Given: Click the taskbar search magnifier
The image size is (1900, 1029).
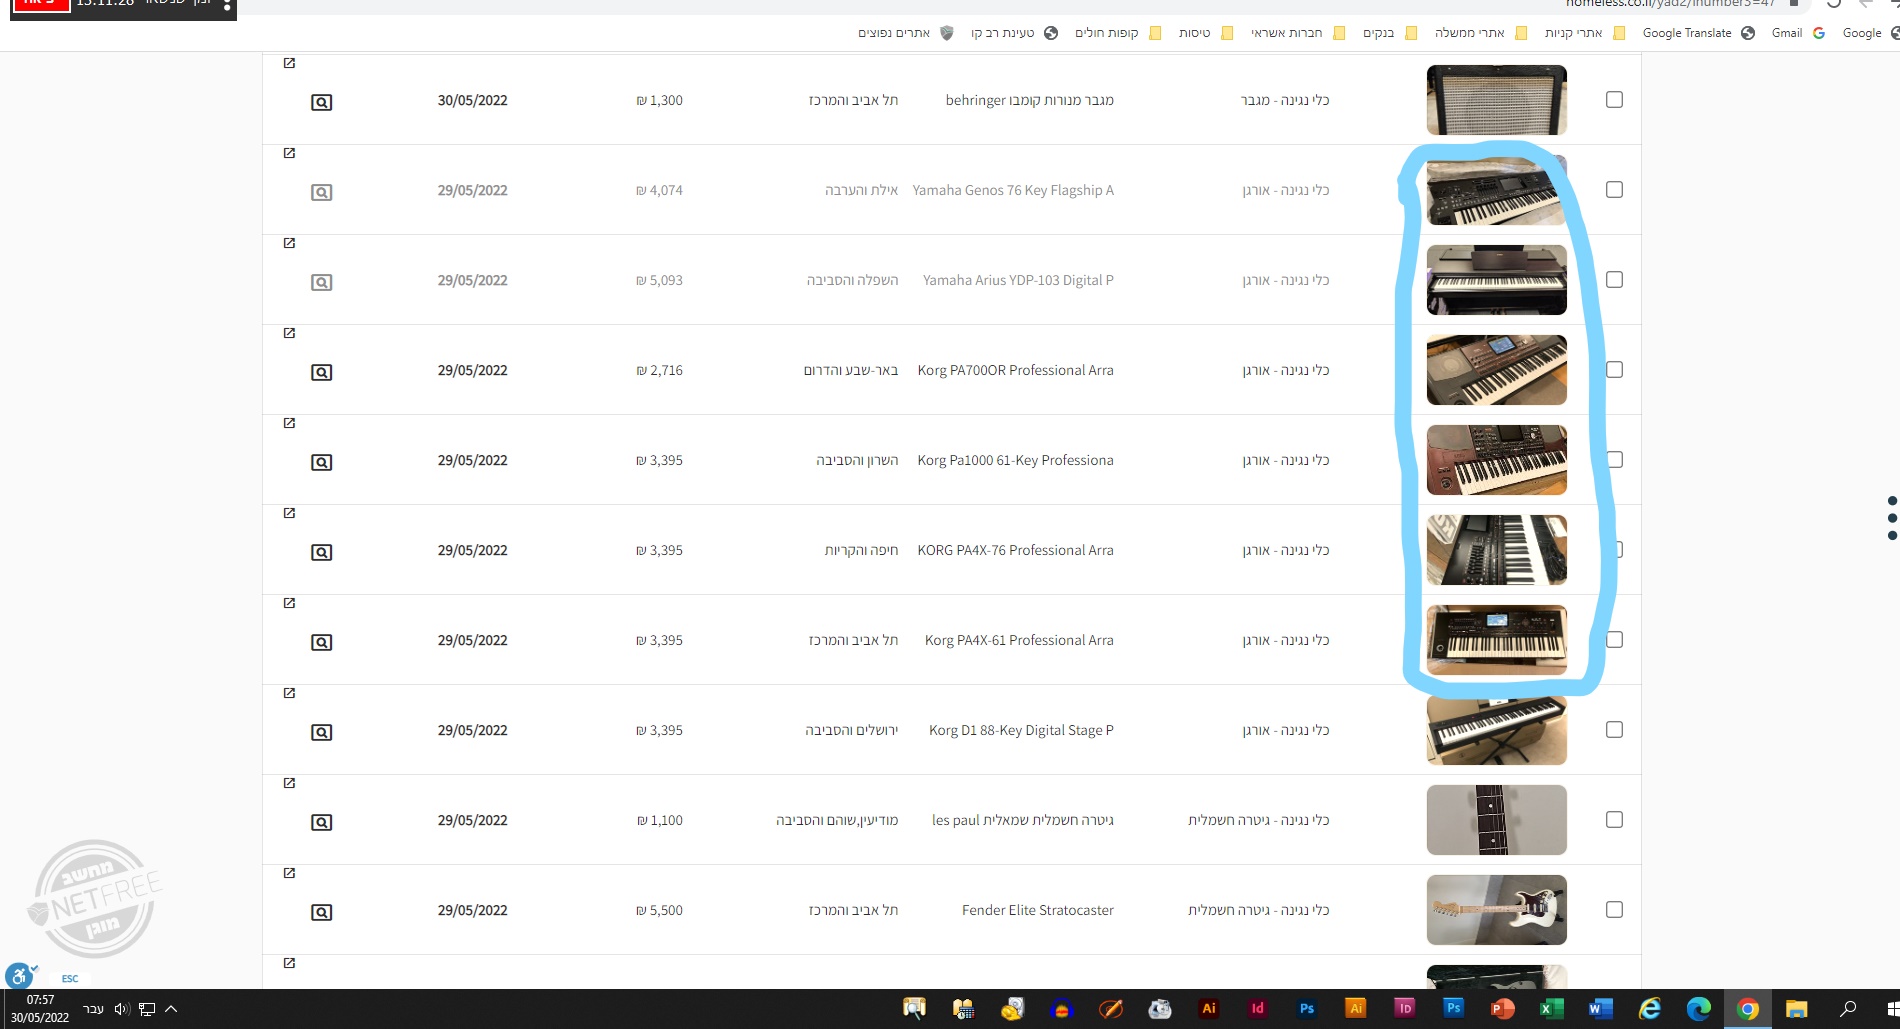Looking at the screenshot, I should tap(1848, 1008).
